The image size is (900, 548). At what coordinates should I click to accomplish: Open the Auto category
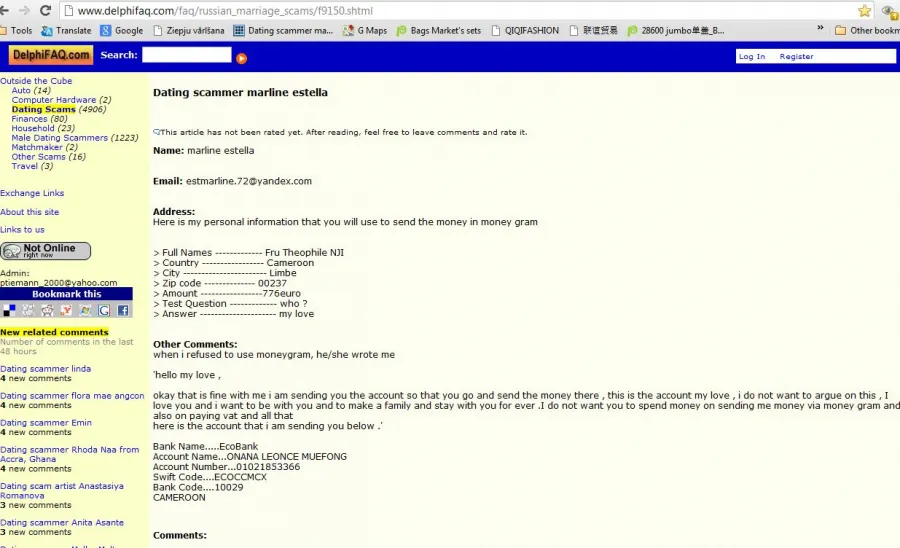tap(21, 90)
